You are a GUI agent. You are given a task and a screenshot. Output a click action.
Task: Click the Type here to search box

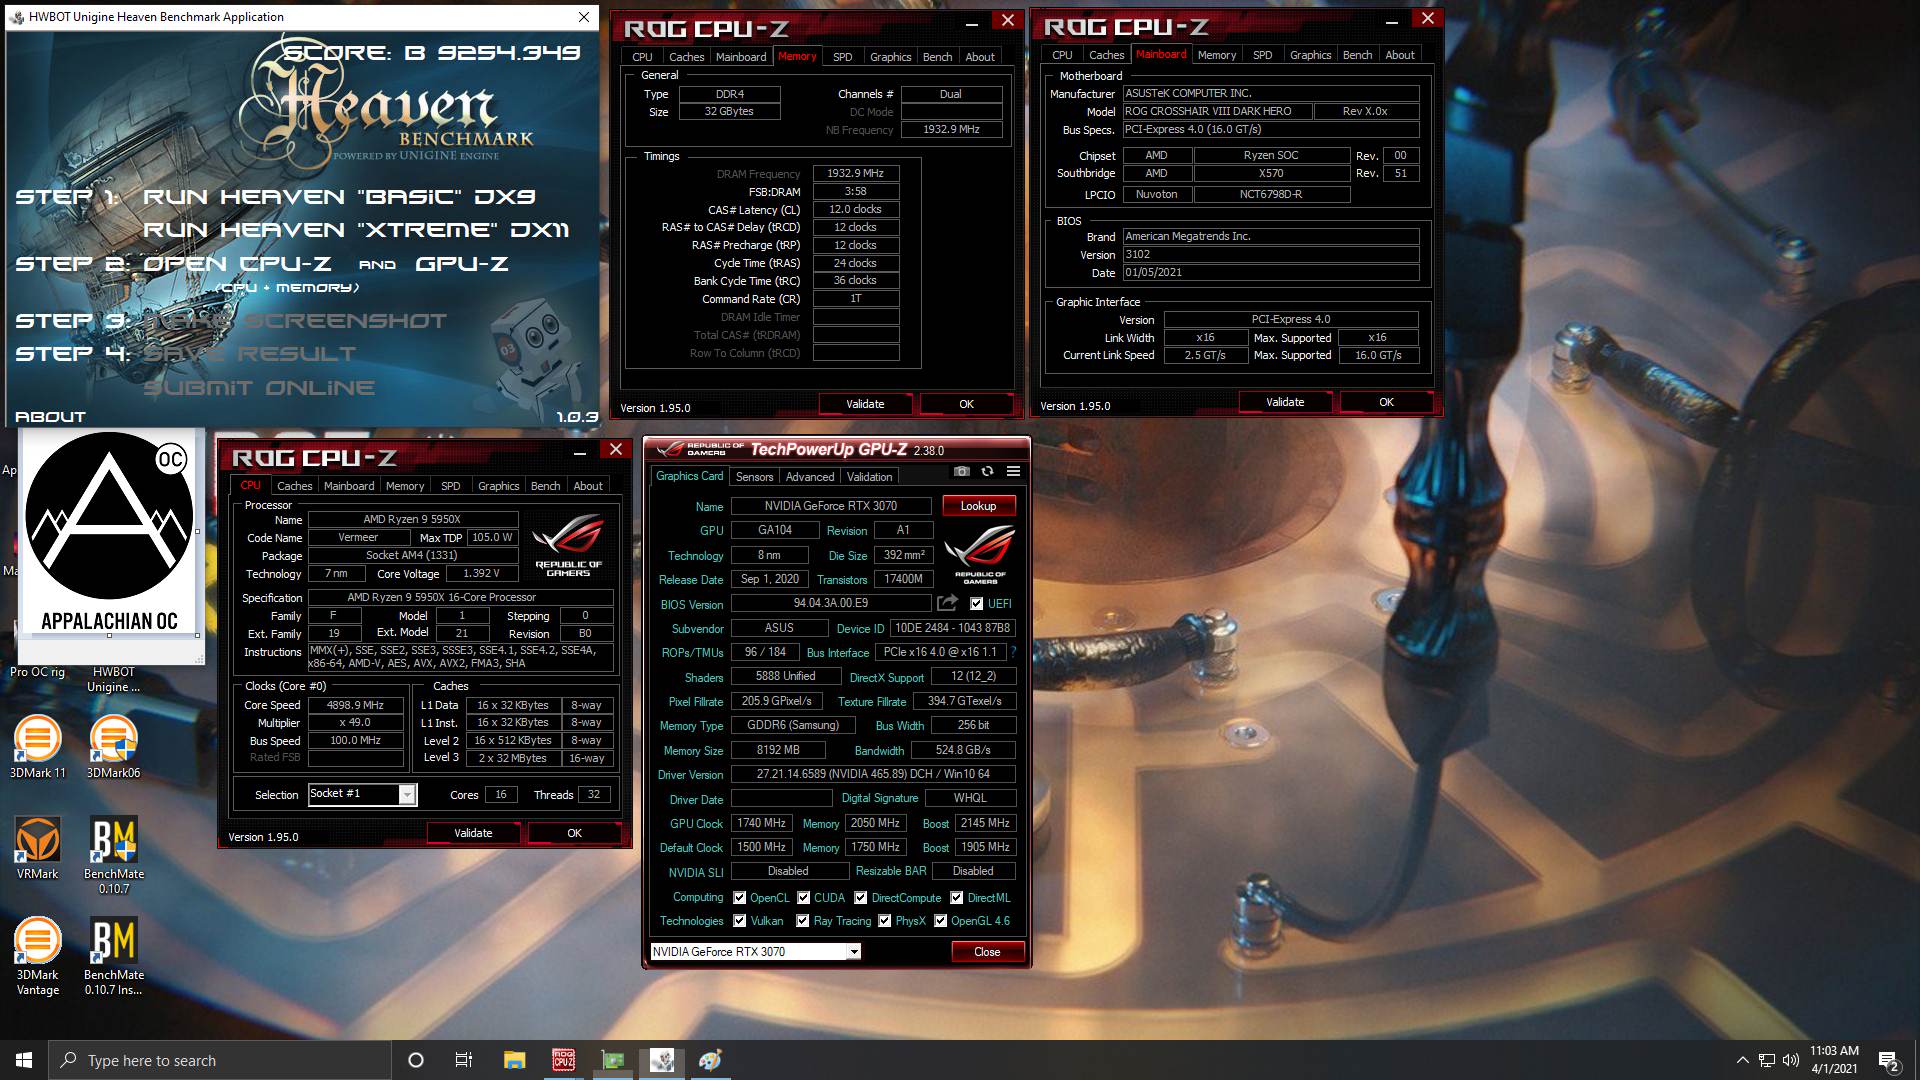coord(220,1060)
